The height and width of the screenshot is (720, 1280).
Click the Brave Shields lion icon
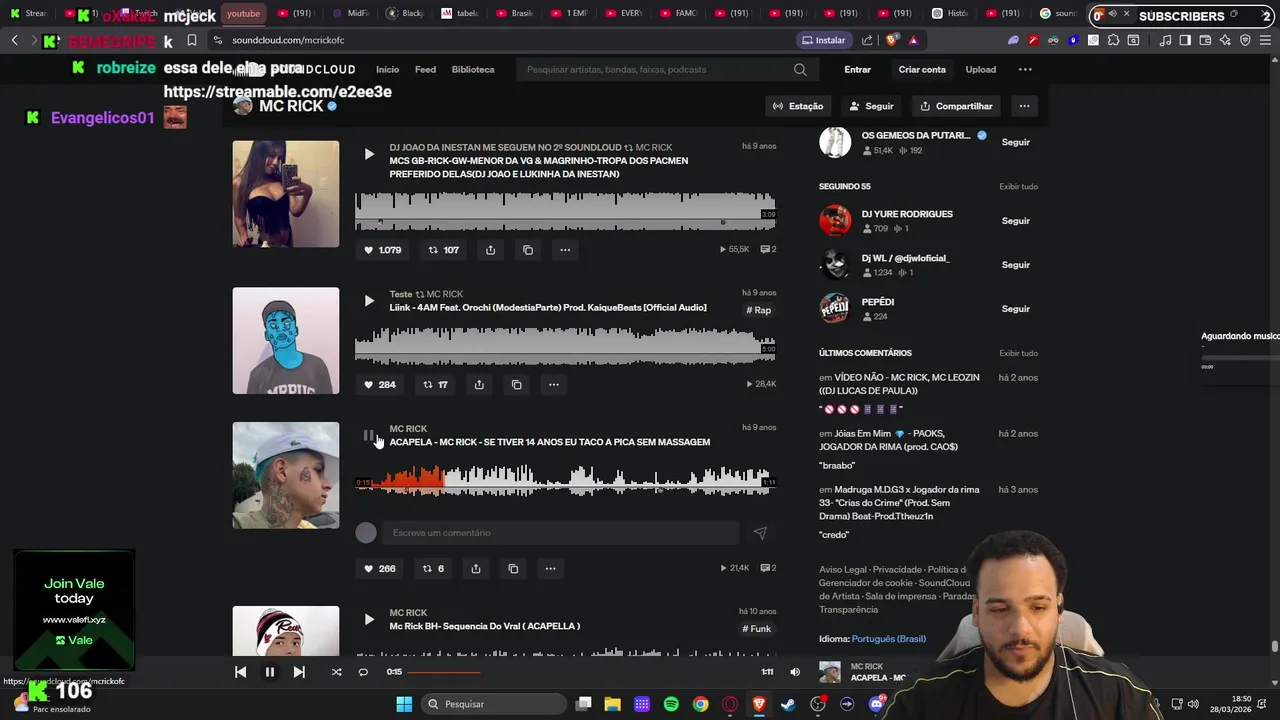click(892, 40)
